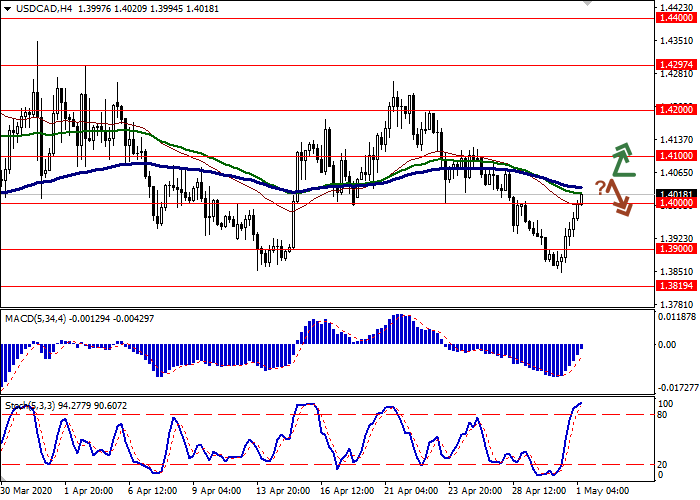Click the Stoch(5,3,3) indicator label
Image resolution: width=700 pixels, height=500 pixels.
click(x=32, y=405)
